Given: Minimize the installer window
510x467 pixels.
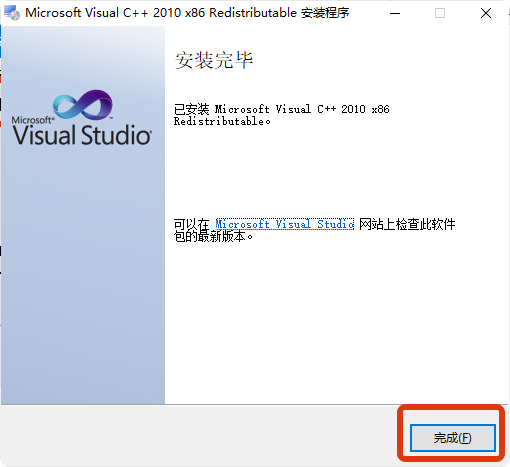Looking at the screenshot, I should tap(395, 13).
